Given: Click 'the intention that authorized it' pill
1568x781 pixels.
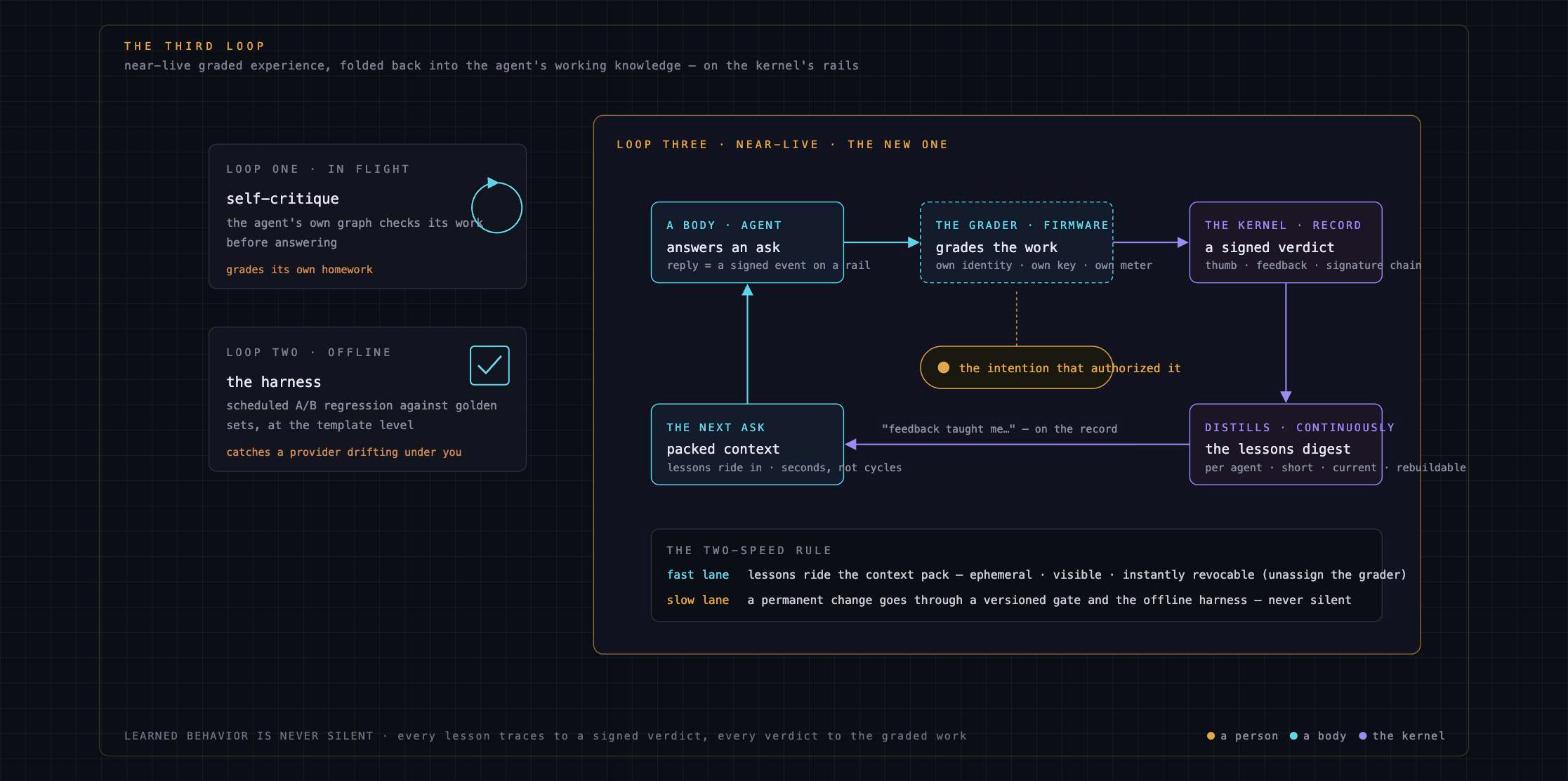Looking at the screenshot, I should [x=1016, y=368].
